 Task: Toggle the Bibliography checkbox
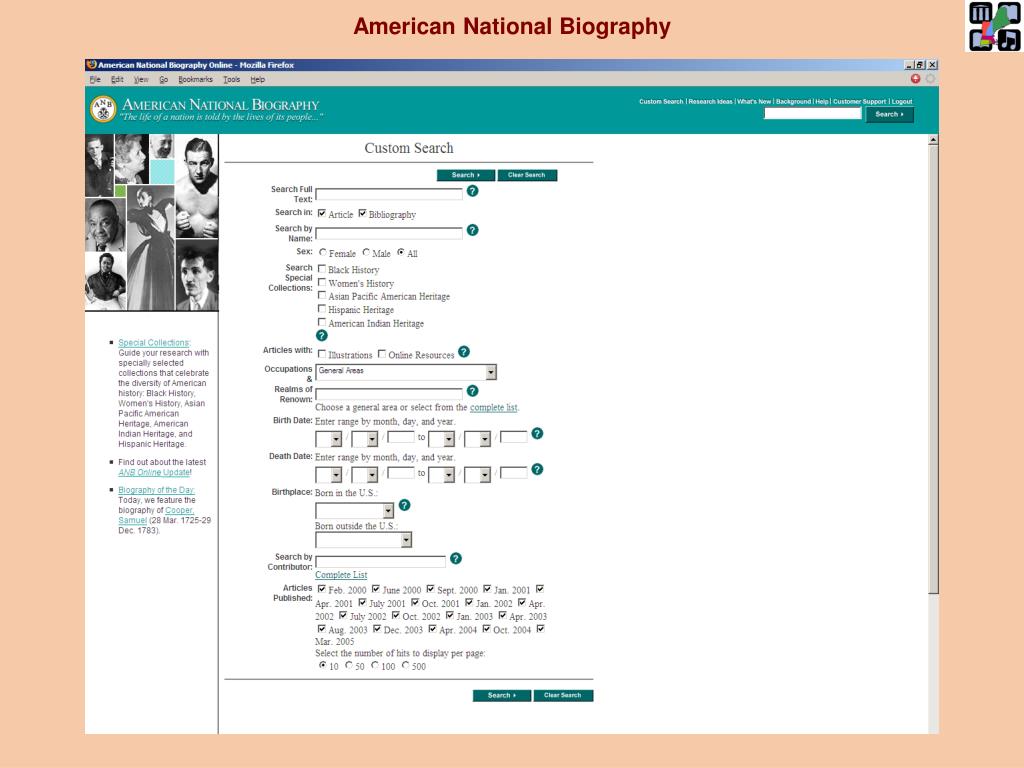pos(362,214)
